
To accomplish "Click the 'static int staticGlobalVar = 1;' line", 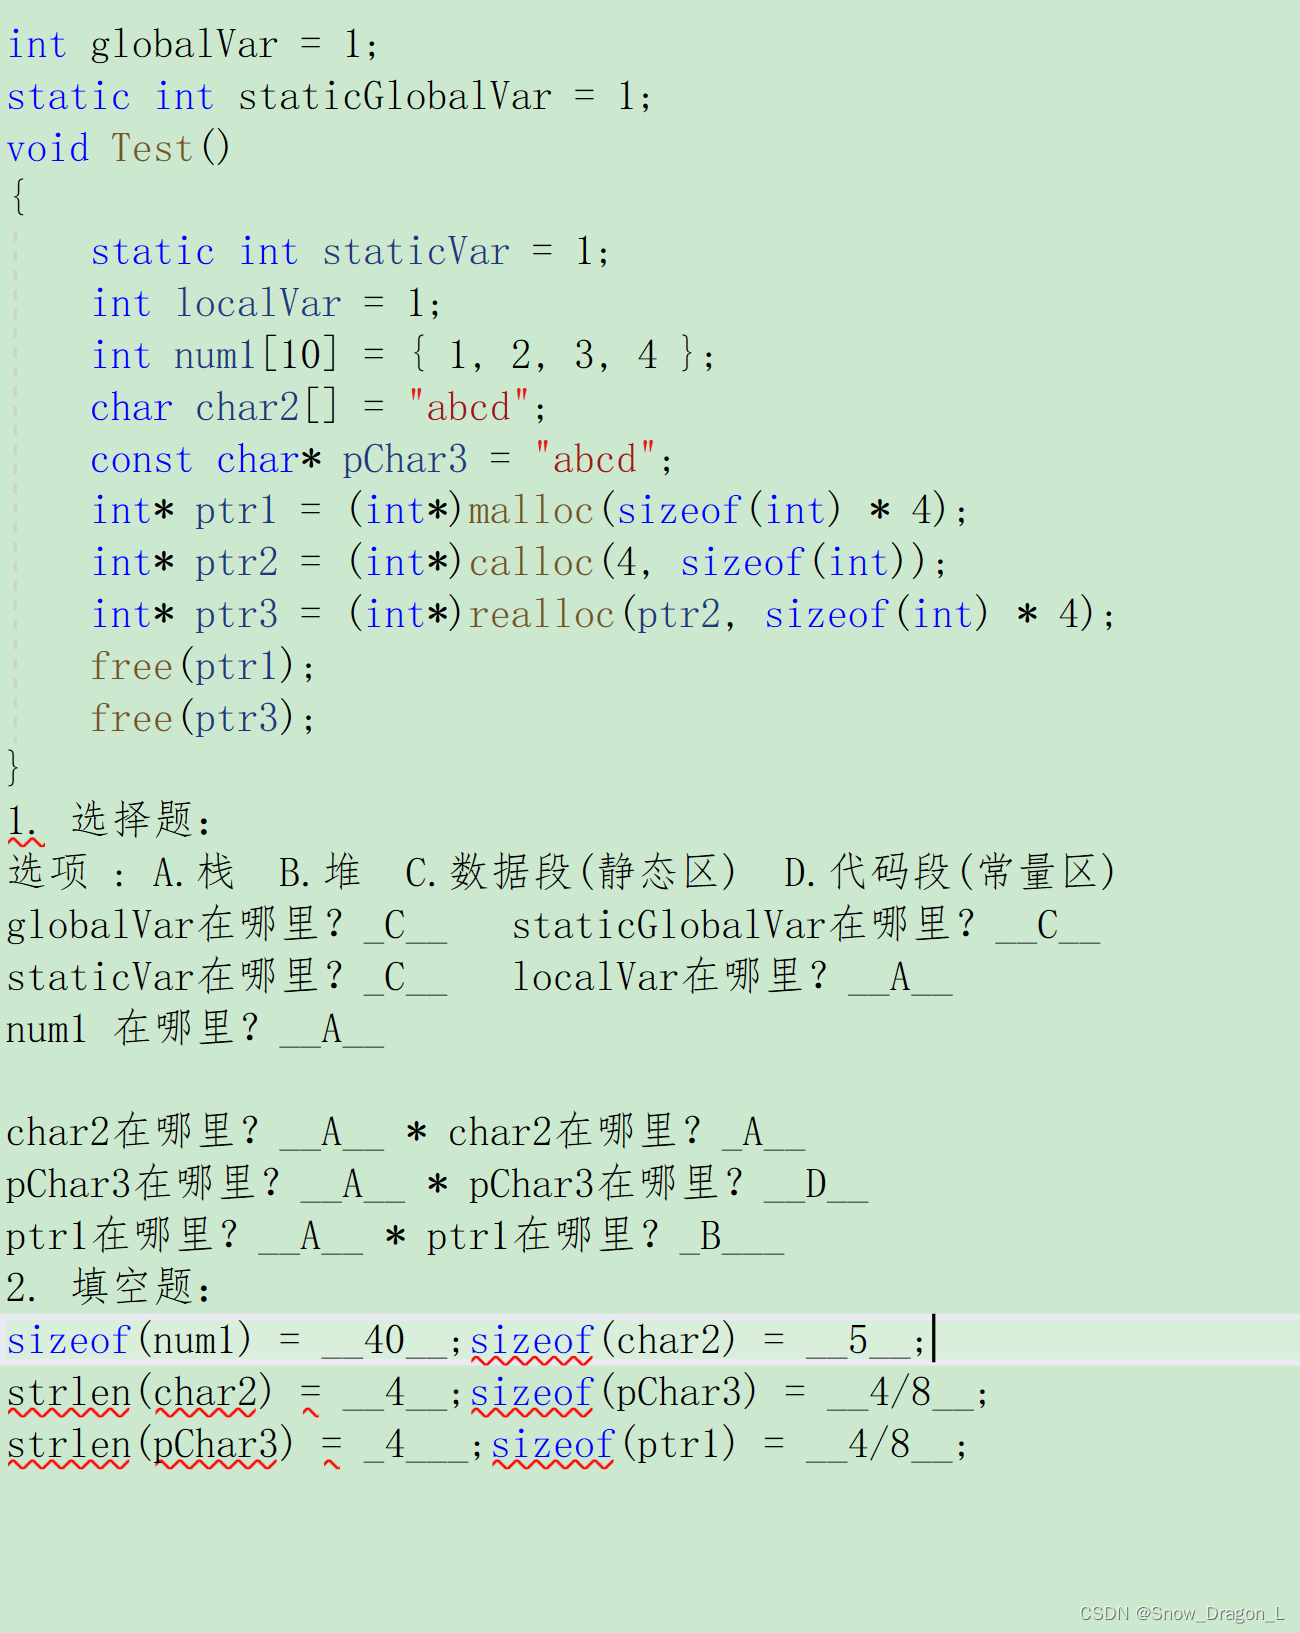I will click(x=329, y=97).
